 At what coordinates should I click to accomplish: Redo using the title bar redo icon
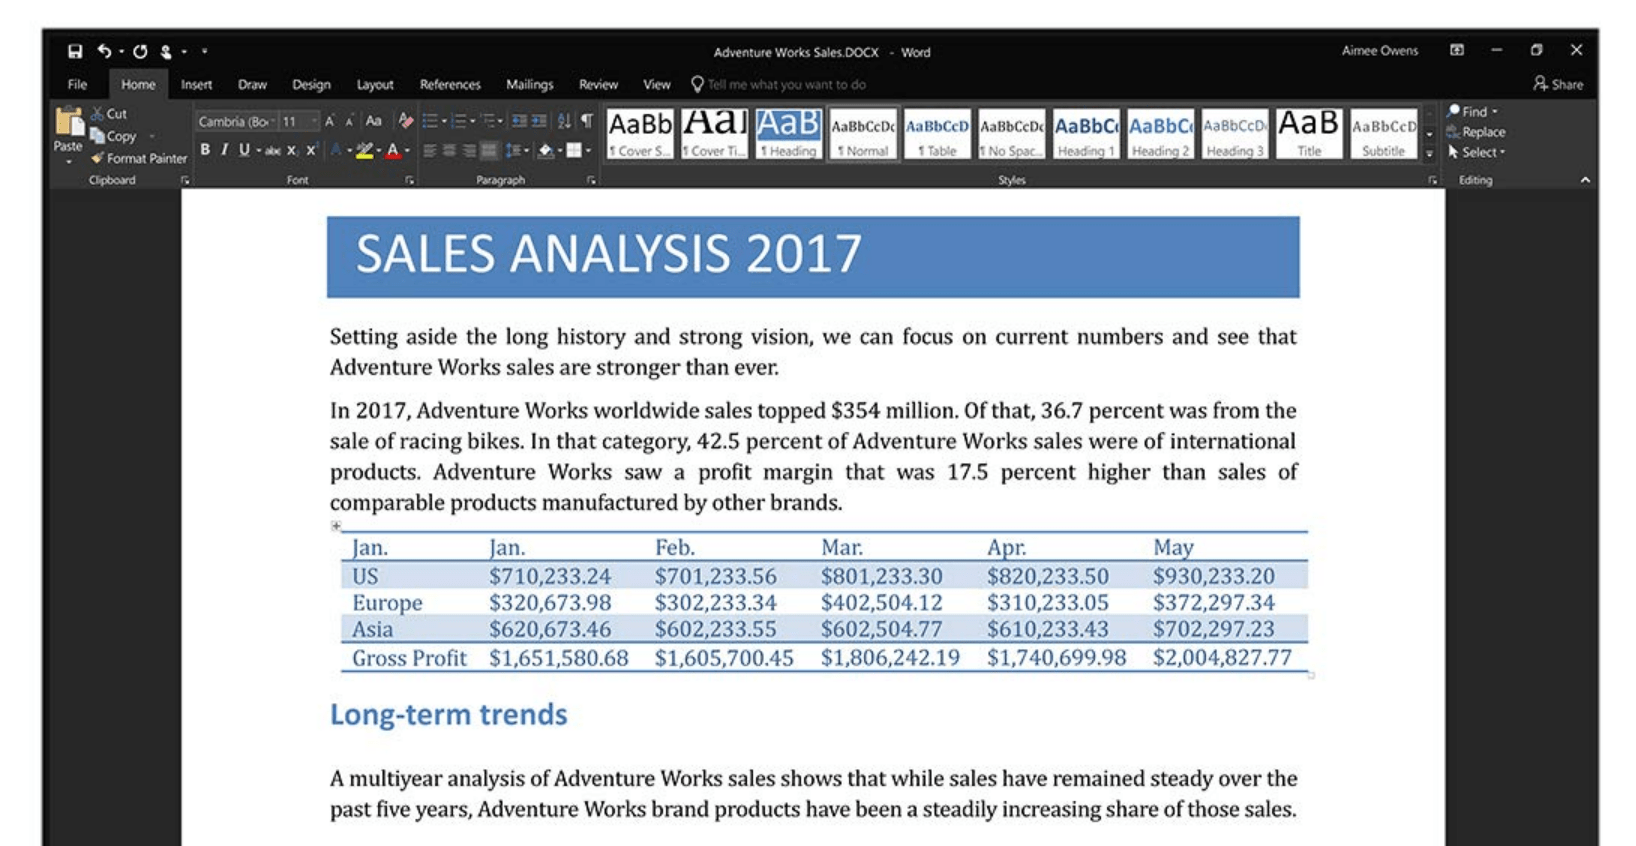140,51
